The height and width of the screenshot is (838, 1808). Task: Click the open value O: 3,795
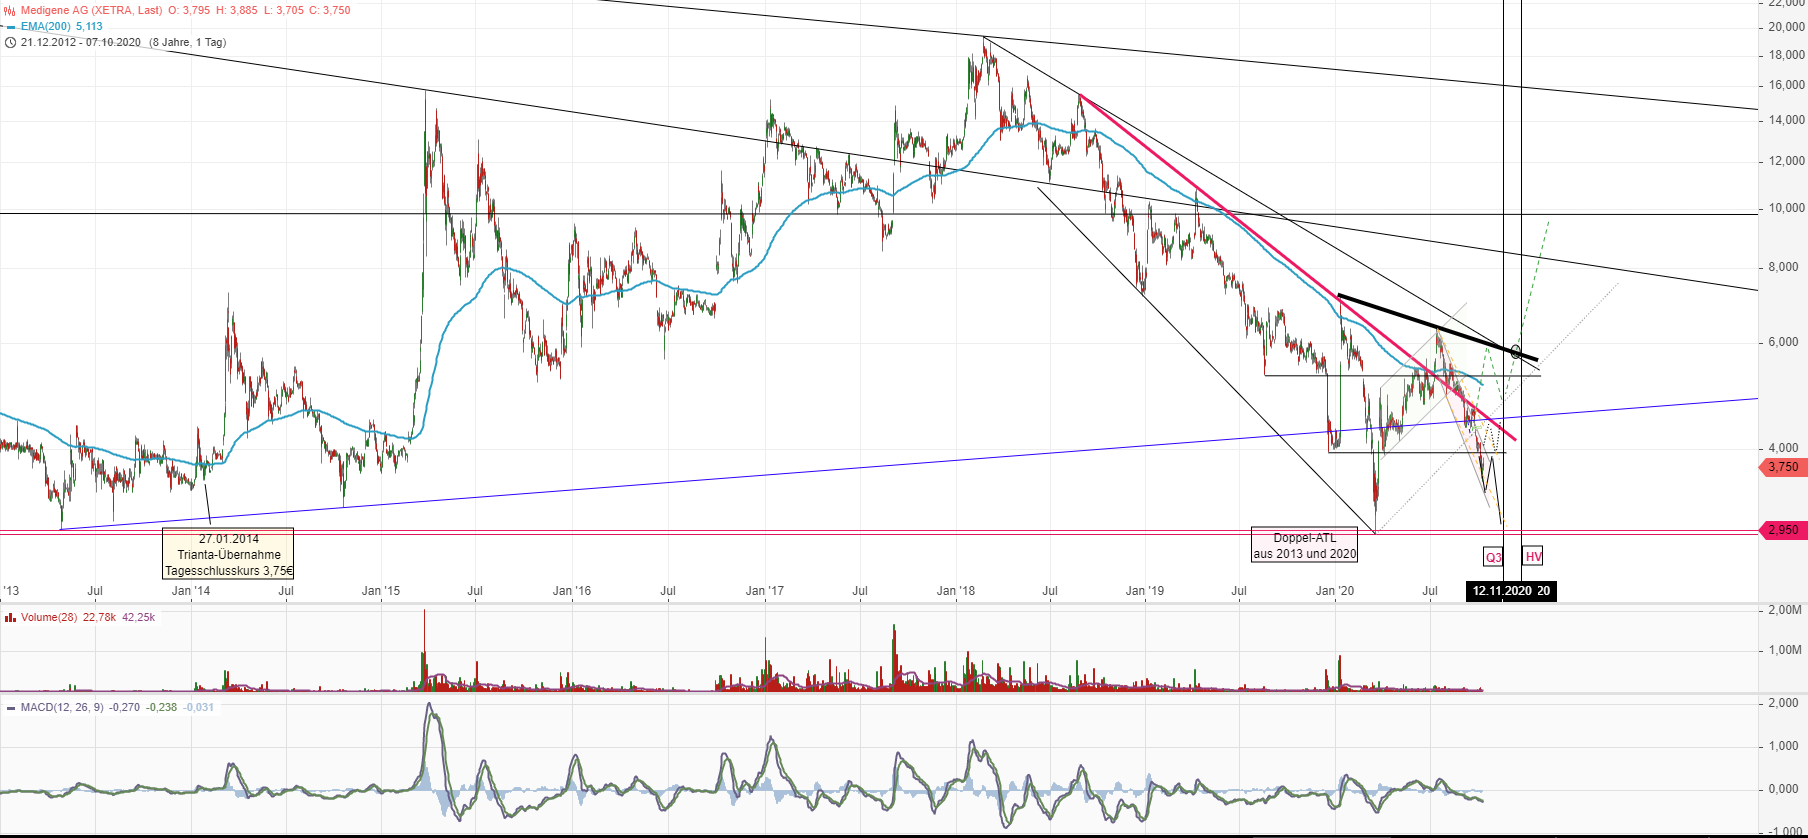click(x=189, y=11)
